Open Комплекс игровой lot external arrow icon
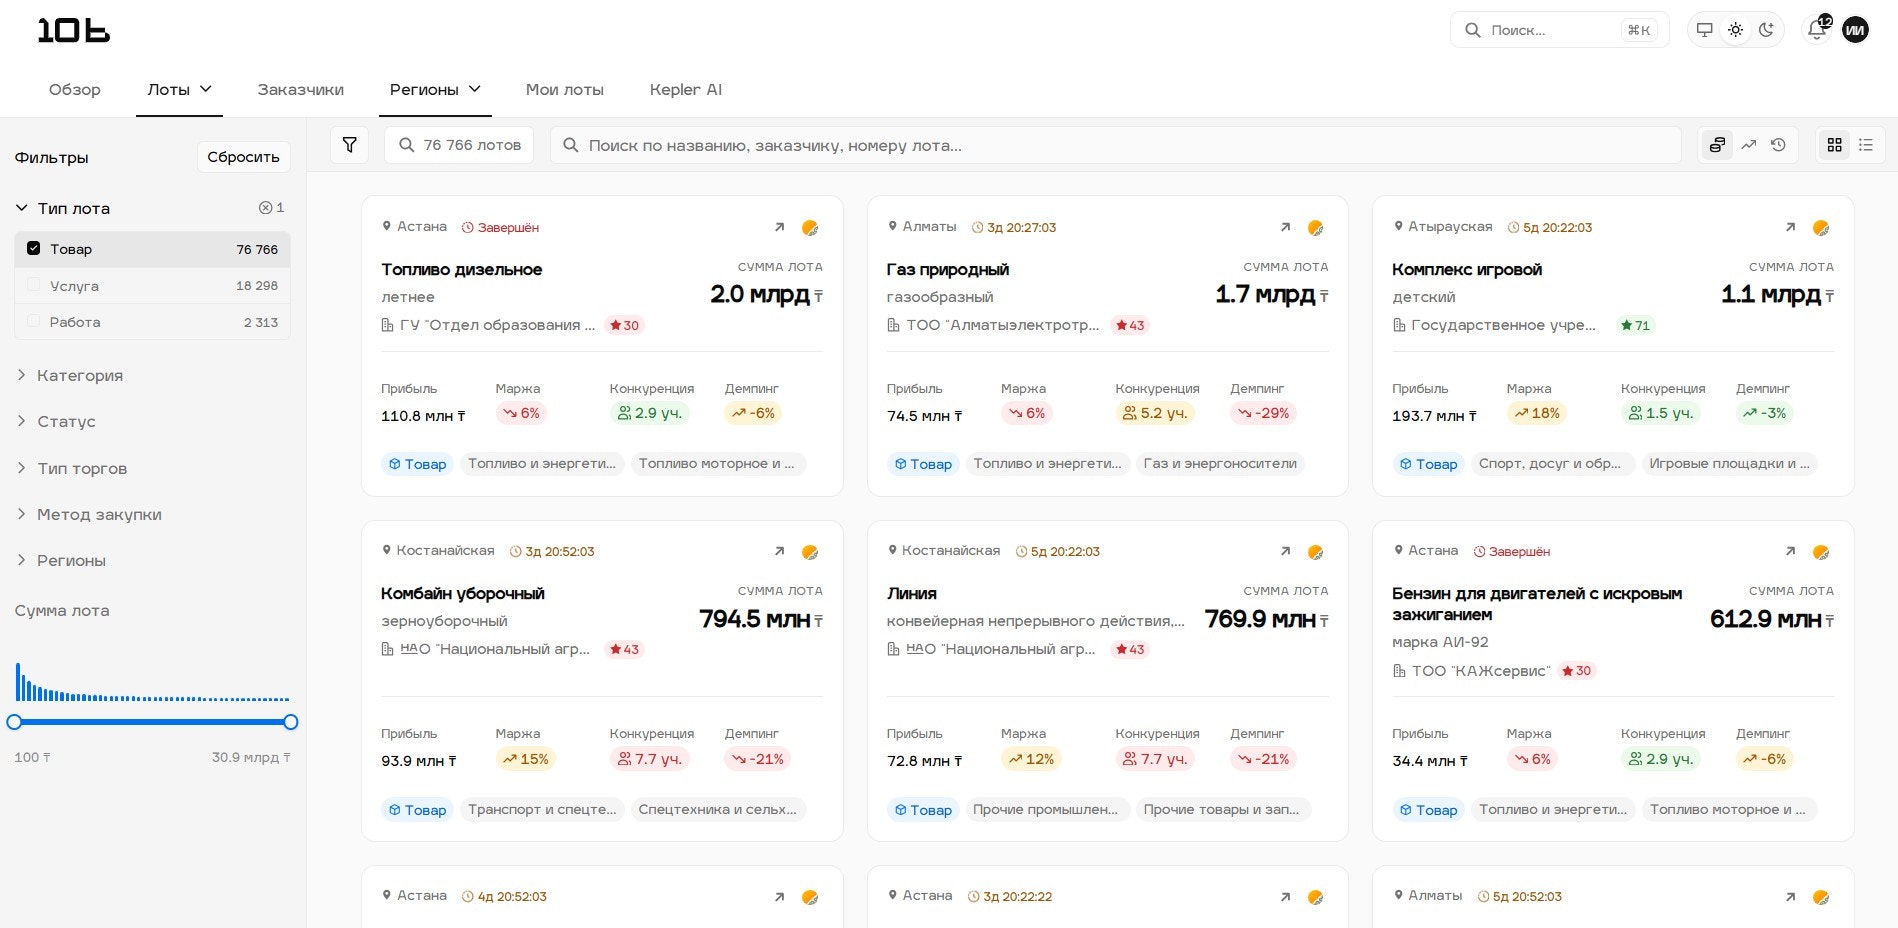This screenshot has height=928, width=1898. 1791,227
